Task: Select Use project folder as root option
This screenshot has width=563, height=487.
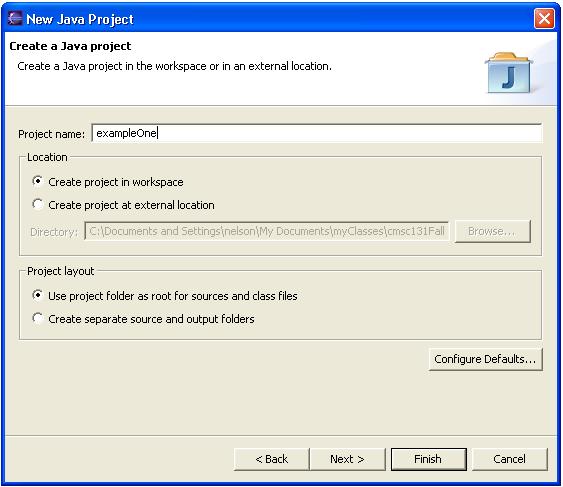Action: click(x=165, y=296)
